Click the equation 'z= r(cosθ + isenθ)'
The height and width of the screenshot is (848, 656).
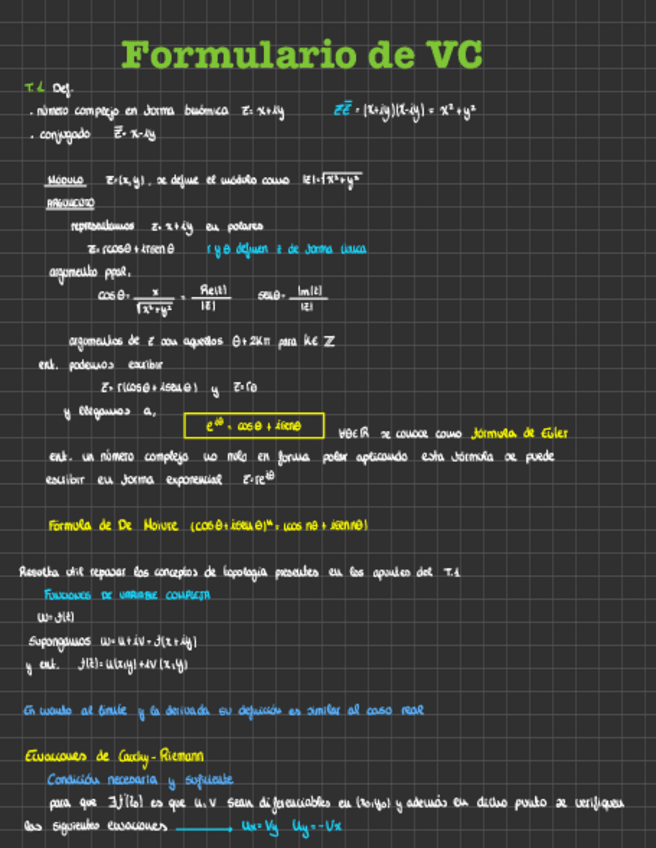149,388
